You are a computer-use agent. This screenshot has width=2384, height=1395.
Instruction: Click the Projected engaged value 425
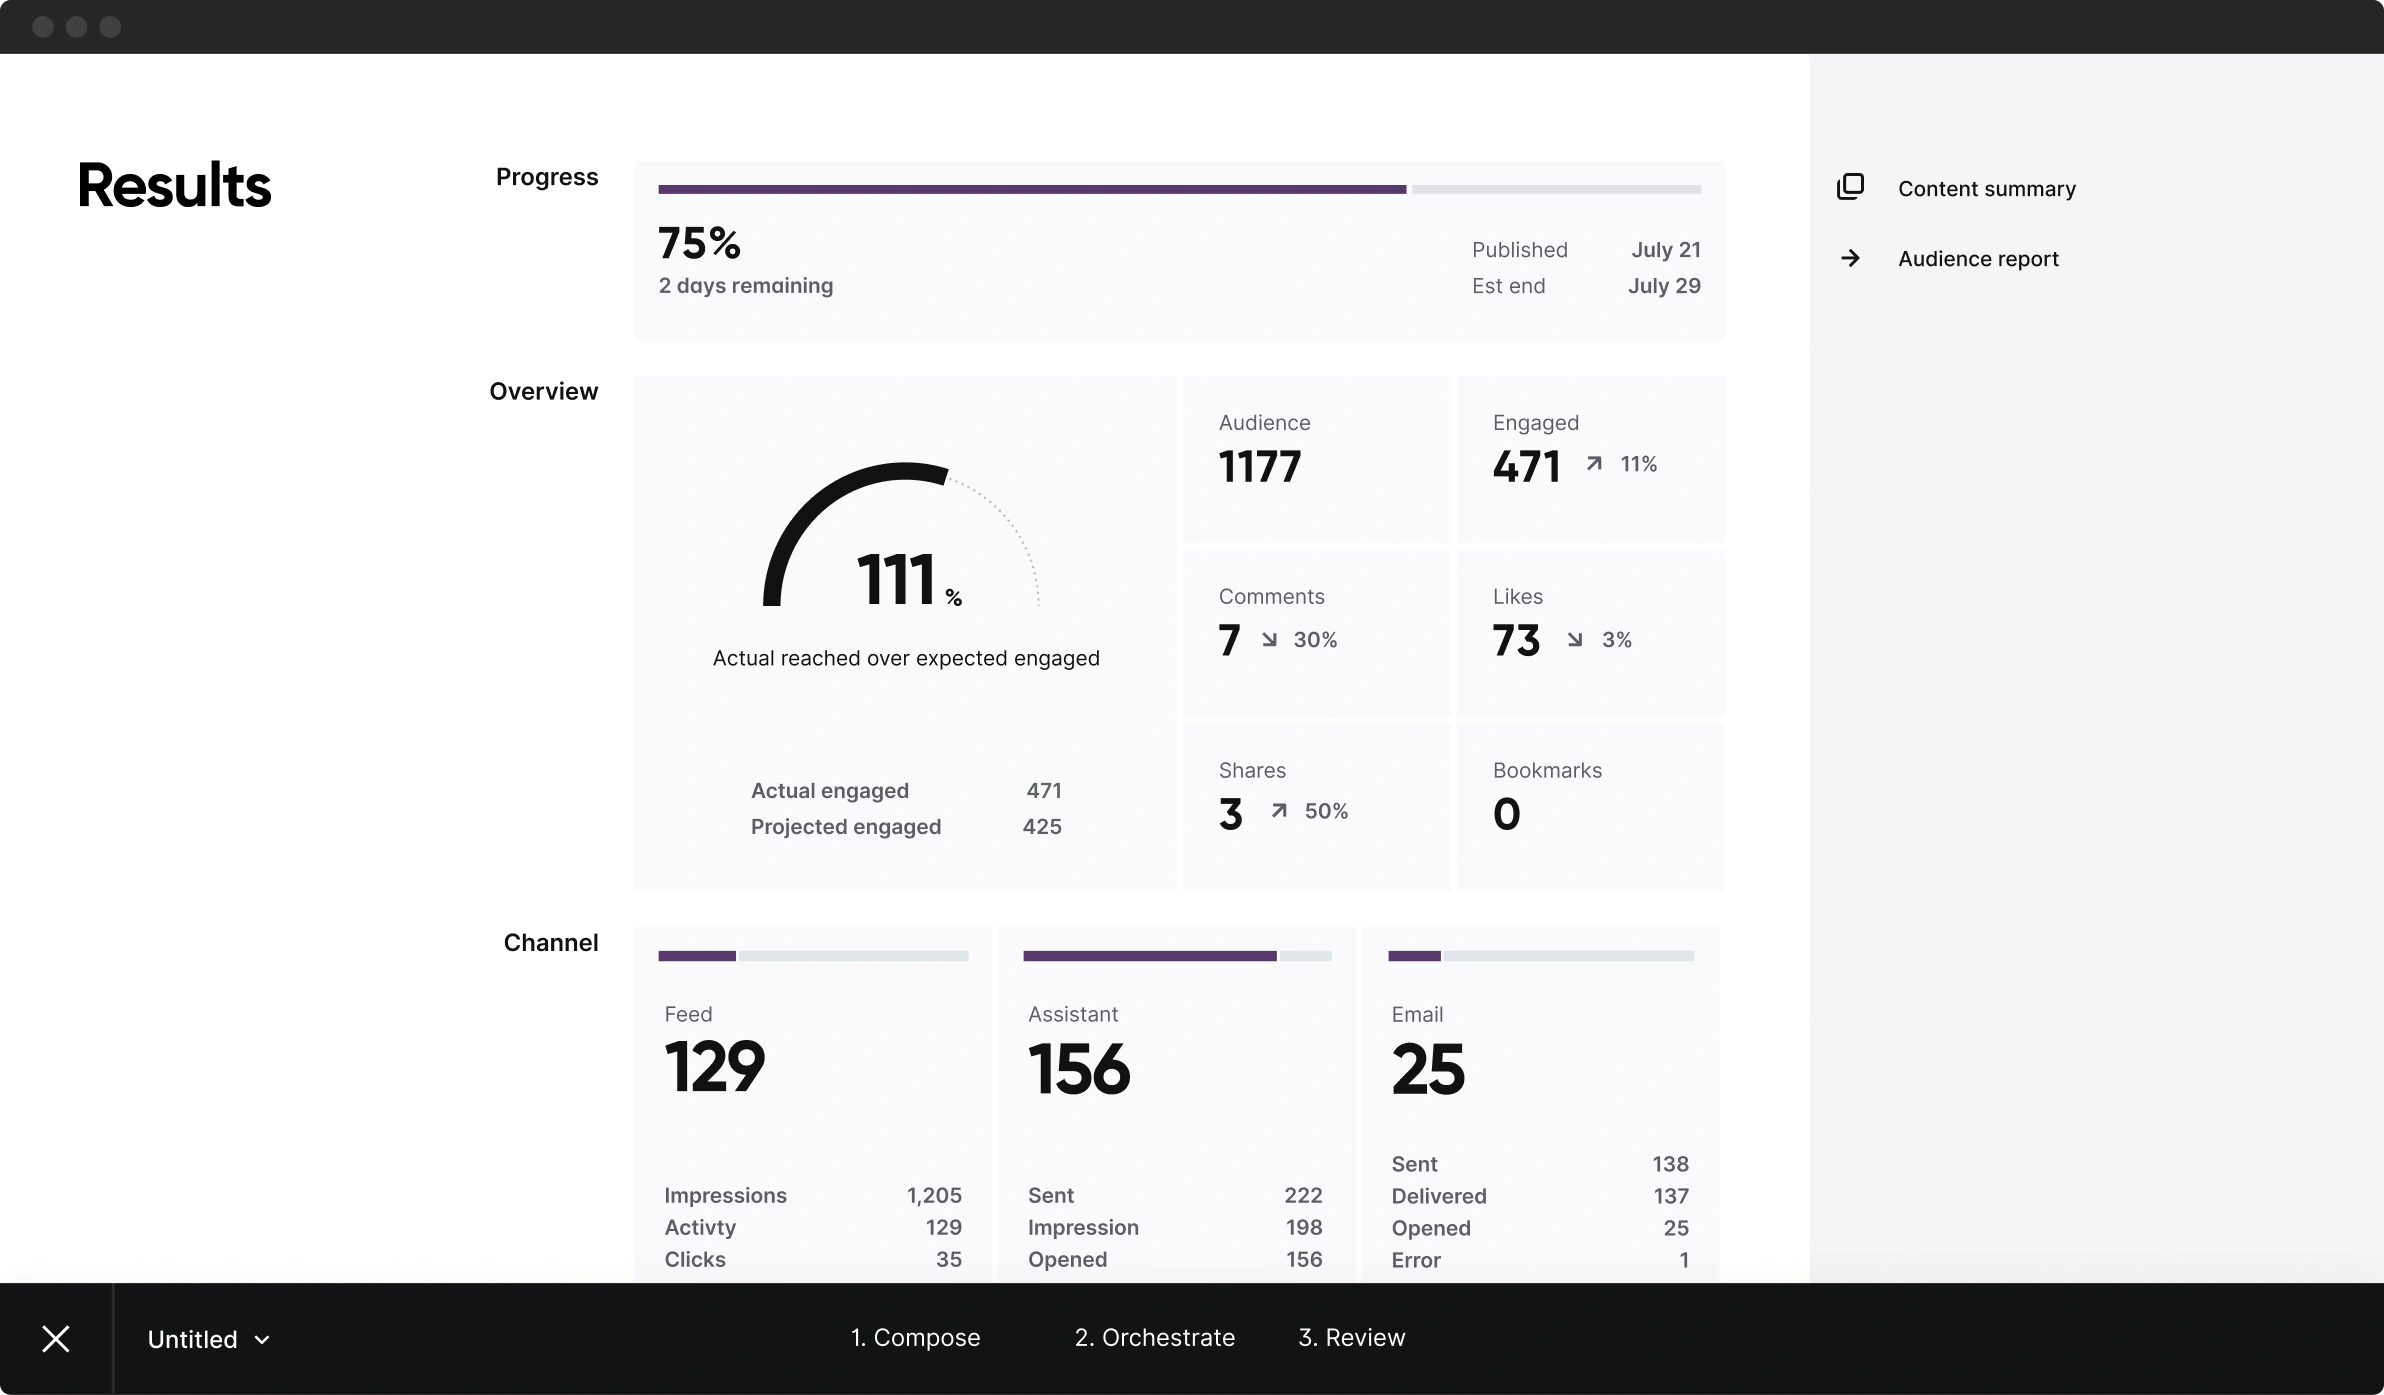1042,826
